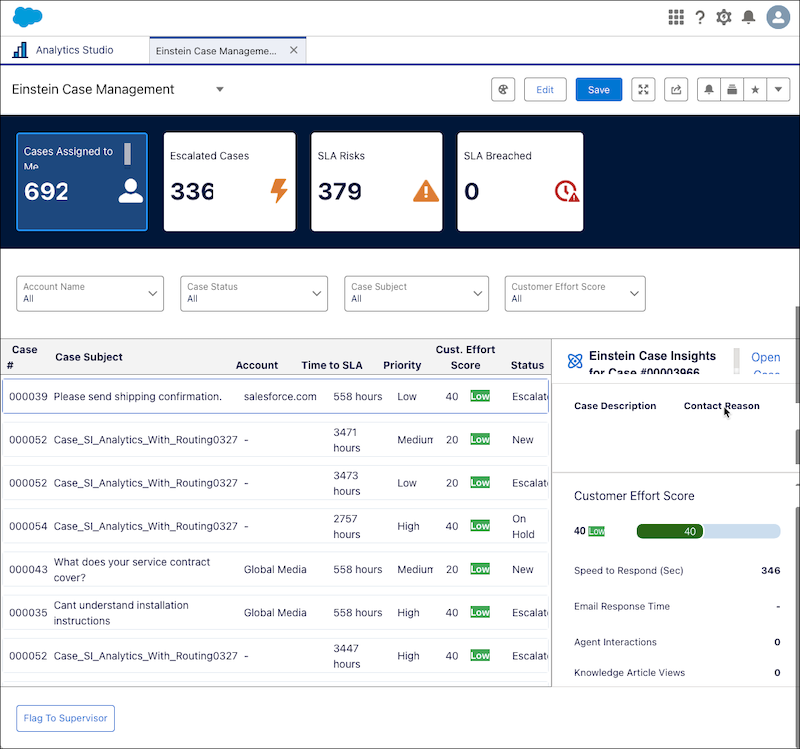Image resolution: width=800 pixels, height=749 pixels.
Task: Click the 3447 hours cell
Action: 347,656
